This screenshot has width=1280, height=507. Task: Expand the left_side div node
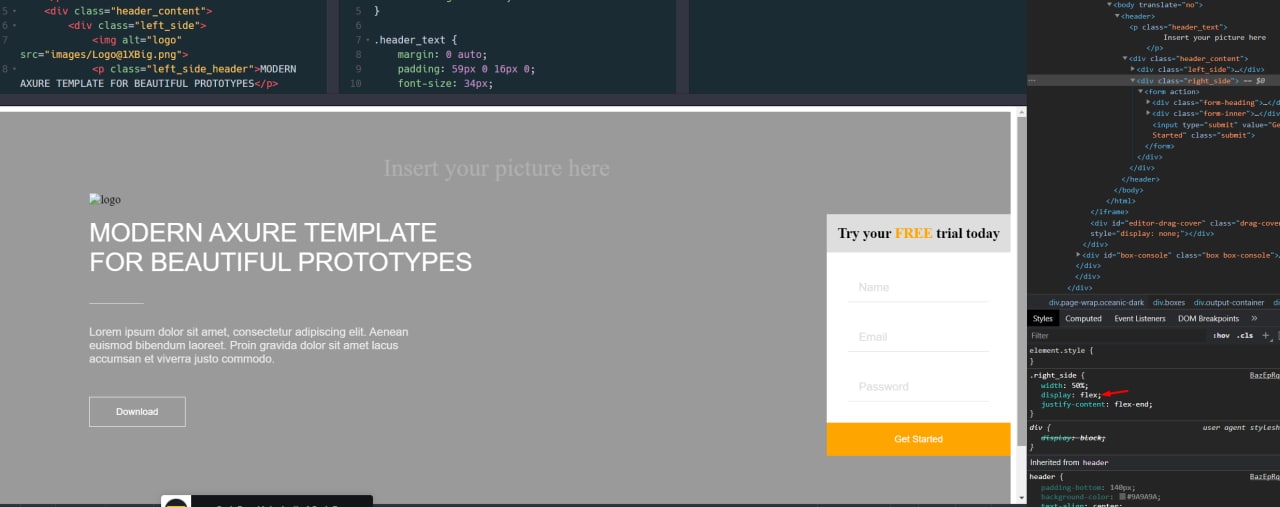1132,70
